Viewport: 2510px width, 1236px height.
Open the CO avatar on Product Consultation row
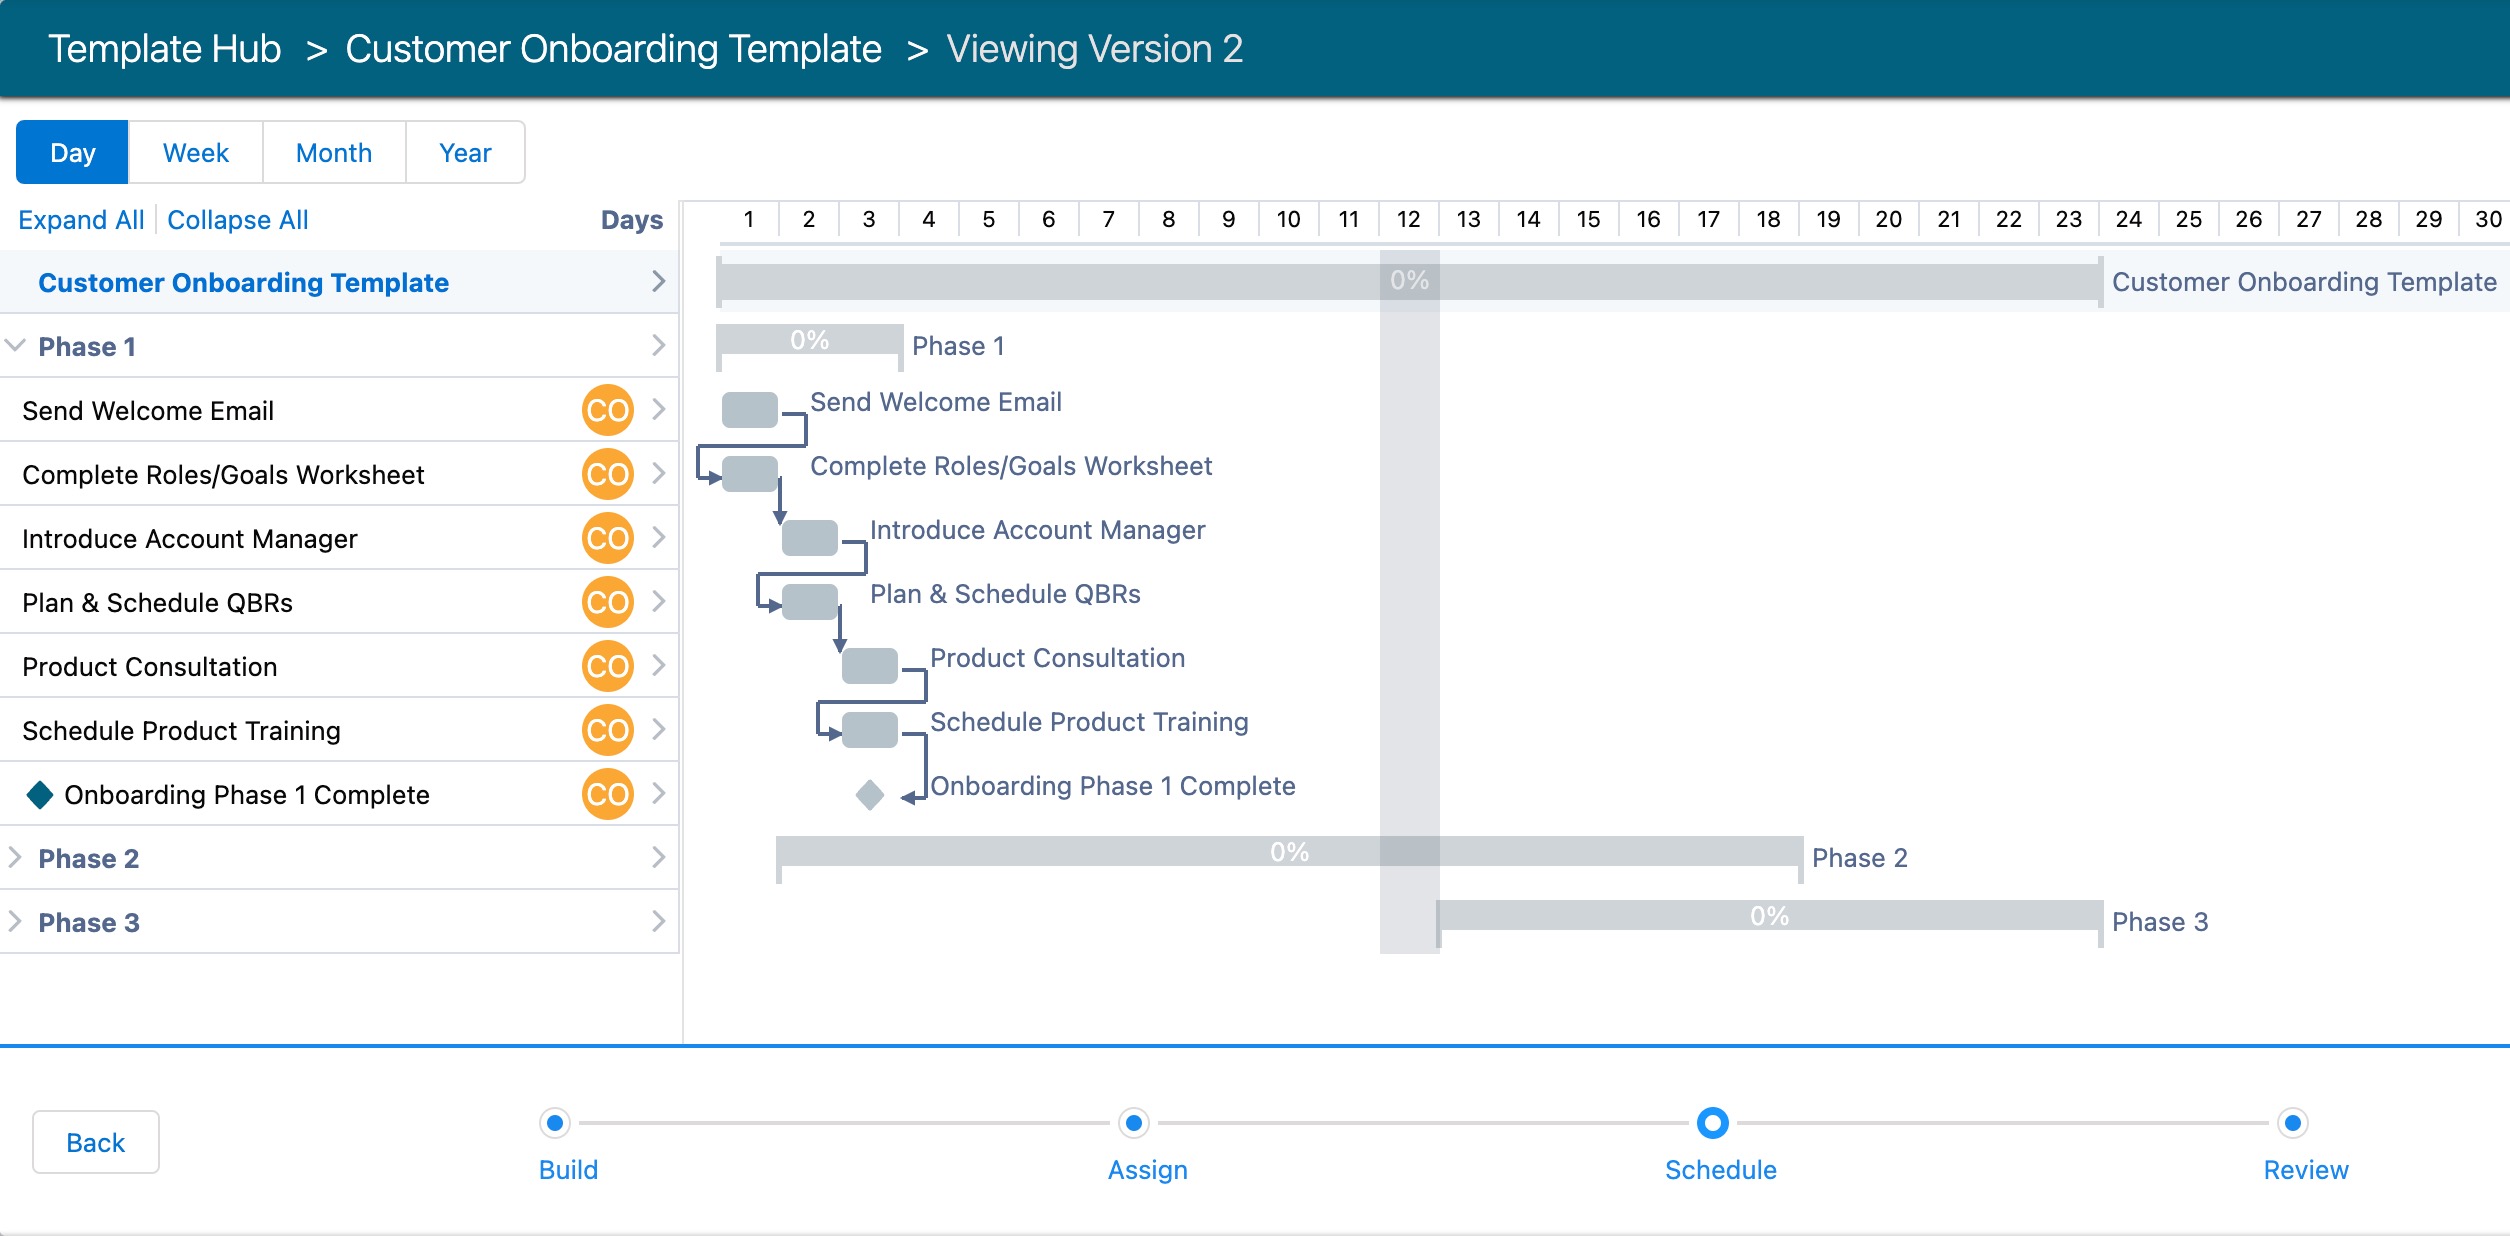click(608, 666)
